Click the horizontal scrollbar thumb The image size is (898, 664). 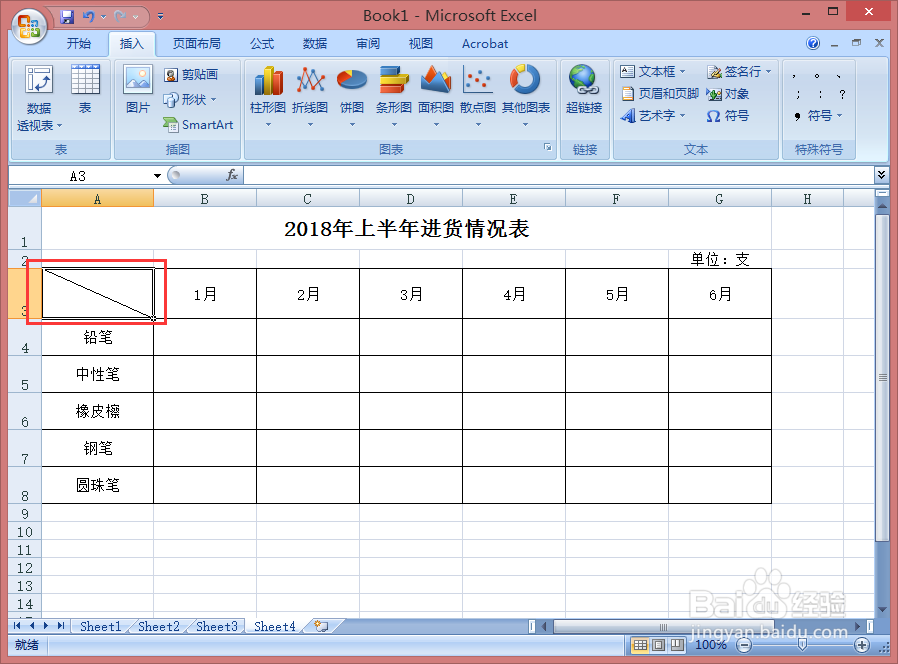663,627
